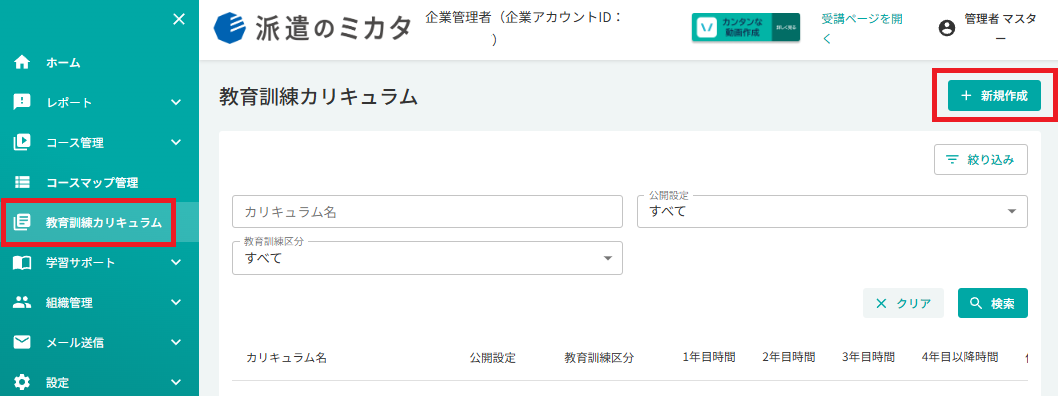Select 教育訓練カリキュラム menu item
The image size is (1058, 396).
point(99,222)
